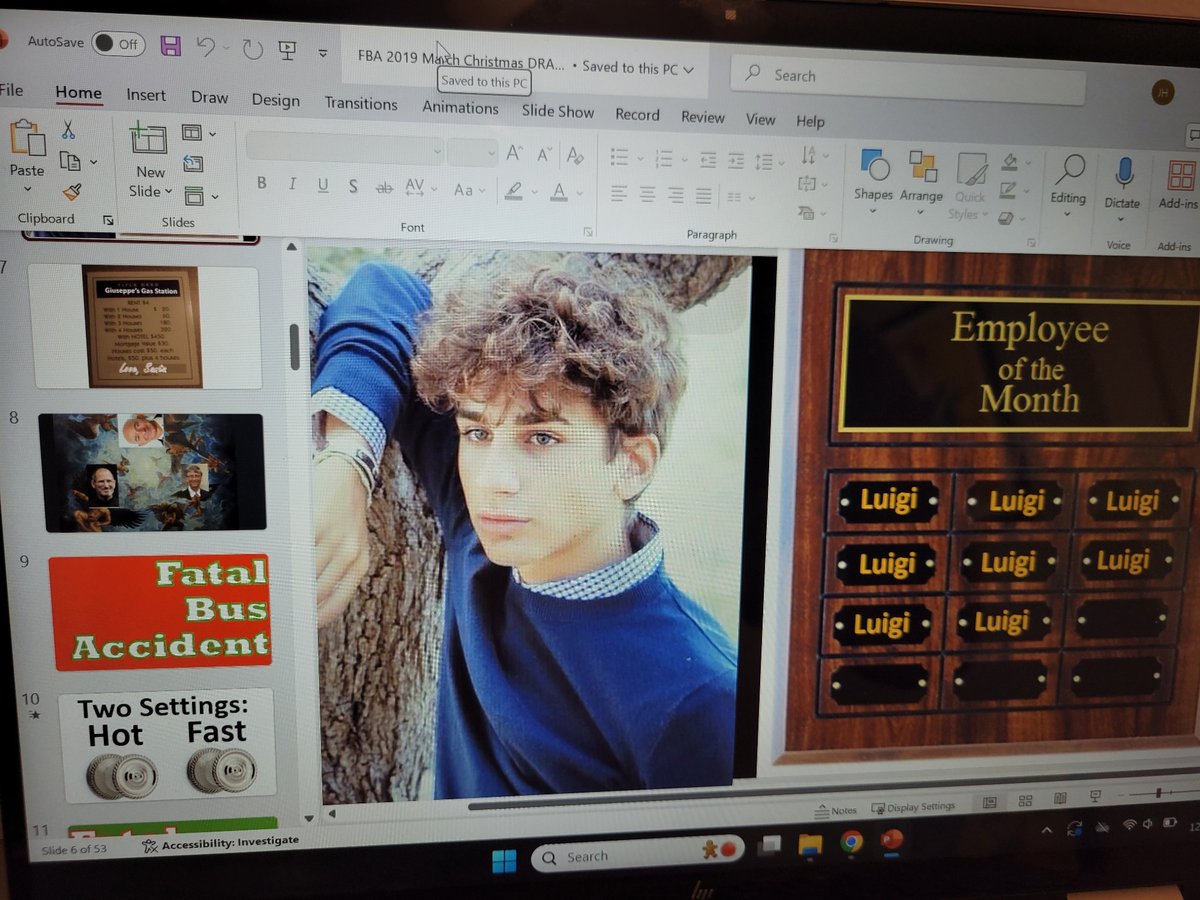Viewport: 1200px width, 900px height.
Task: Click the Paste clipboard icon
Action: click(27, 139)
